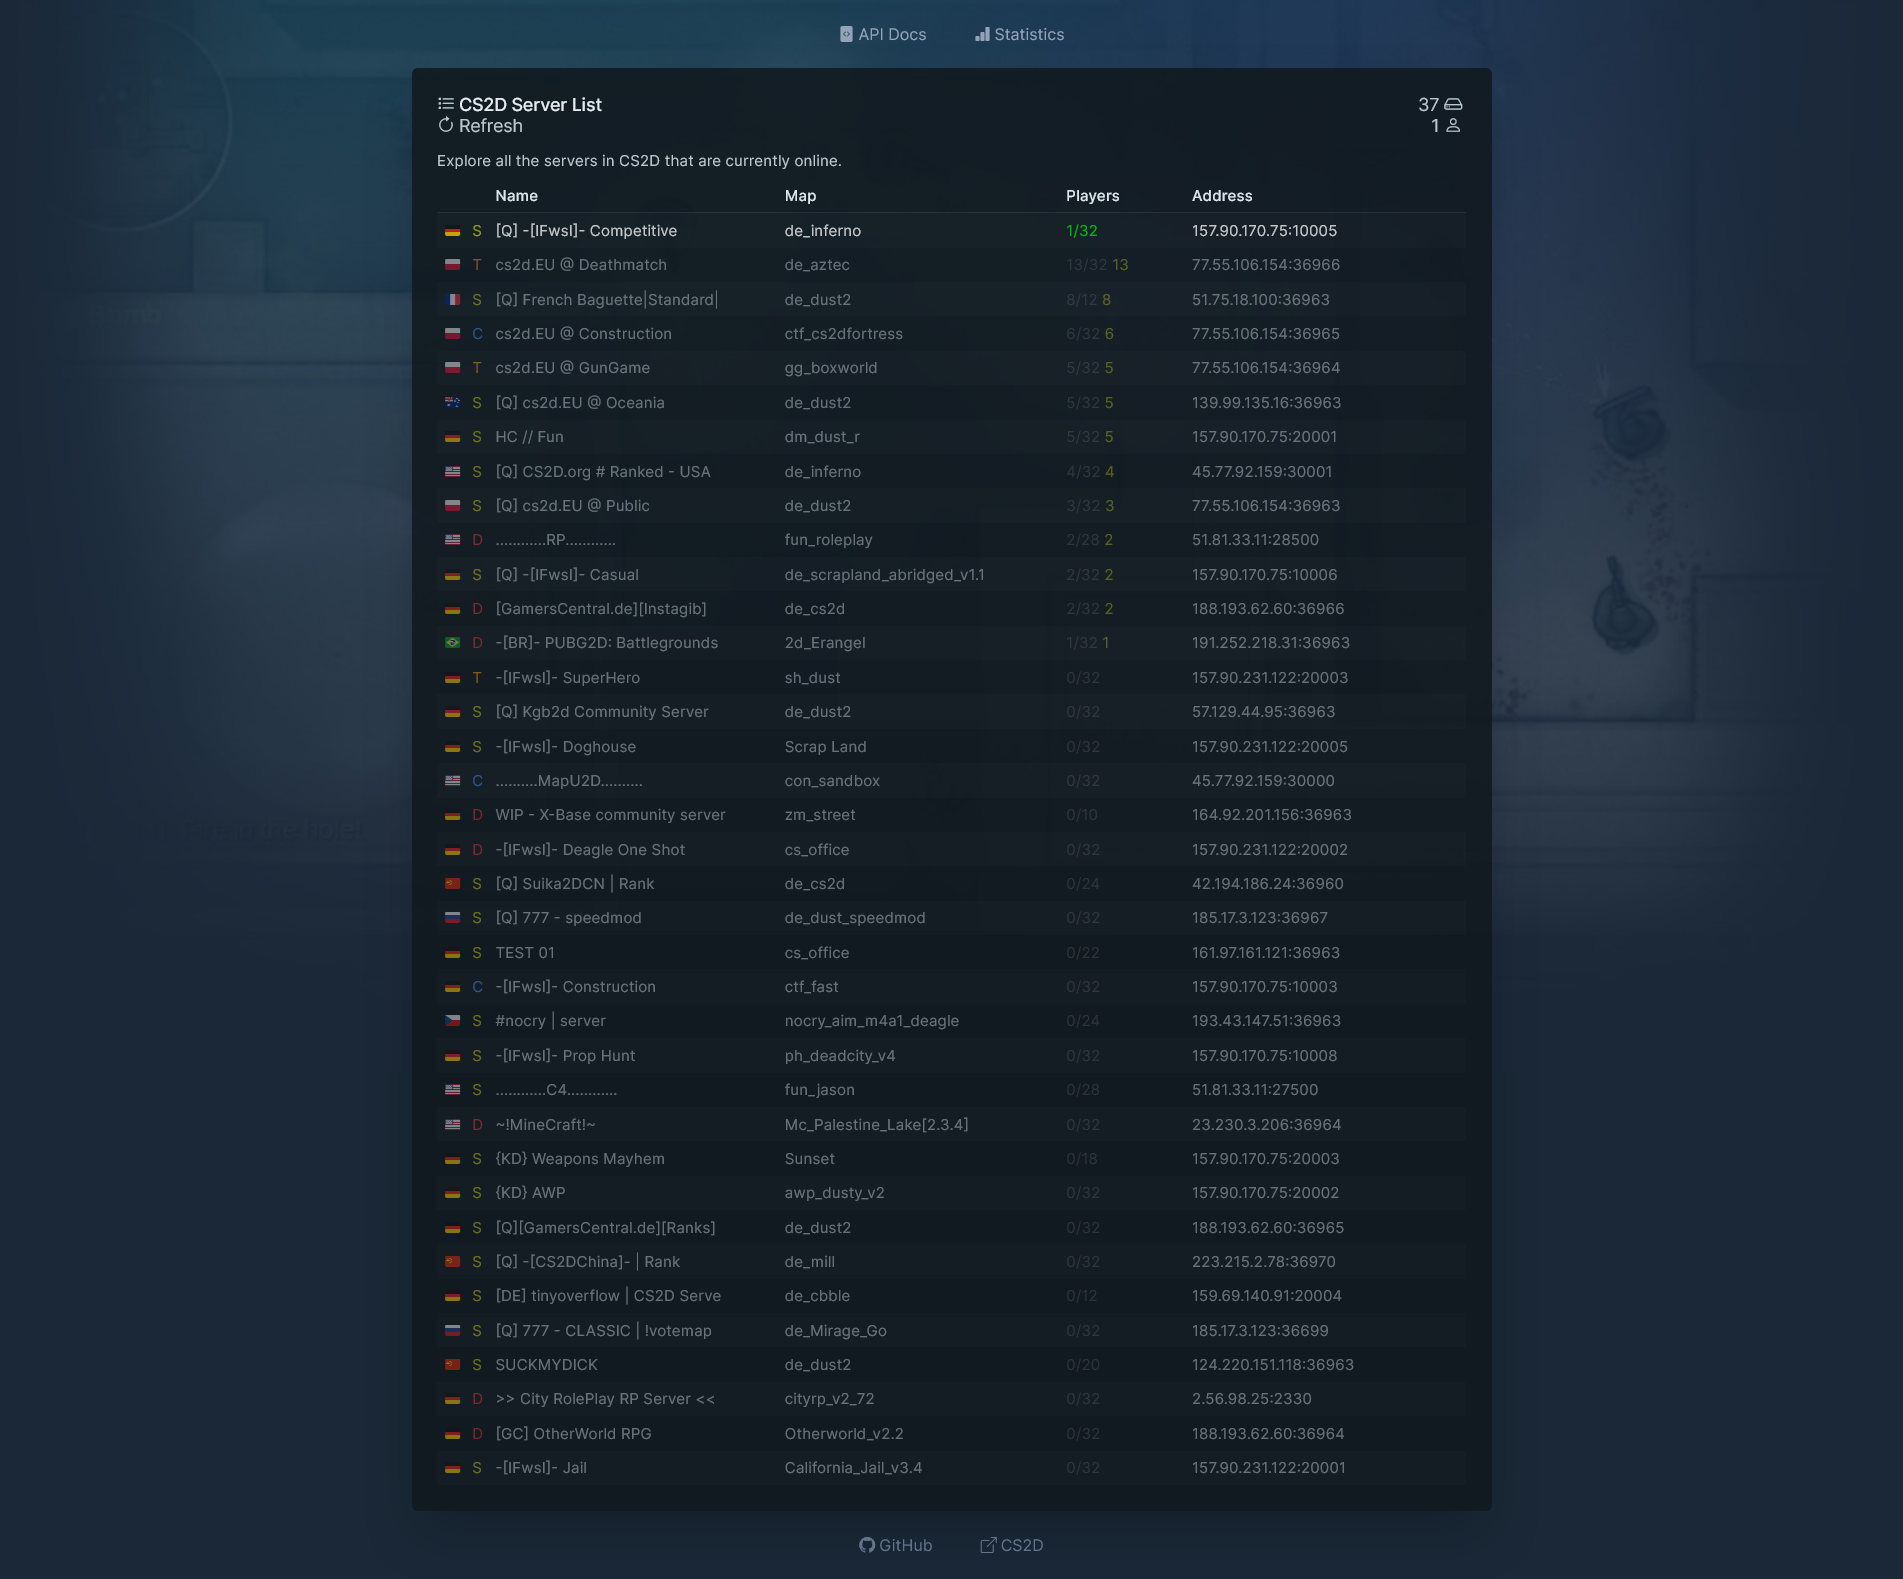This screenshot has width=1903, height=1579.
Task: Click the US flag on the ~!MineCraft!~ row
Action: click(452, 1125)
